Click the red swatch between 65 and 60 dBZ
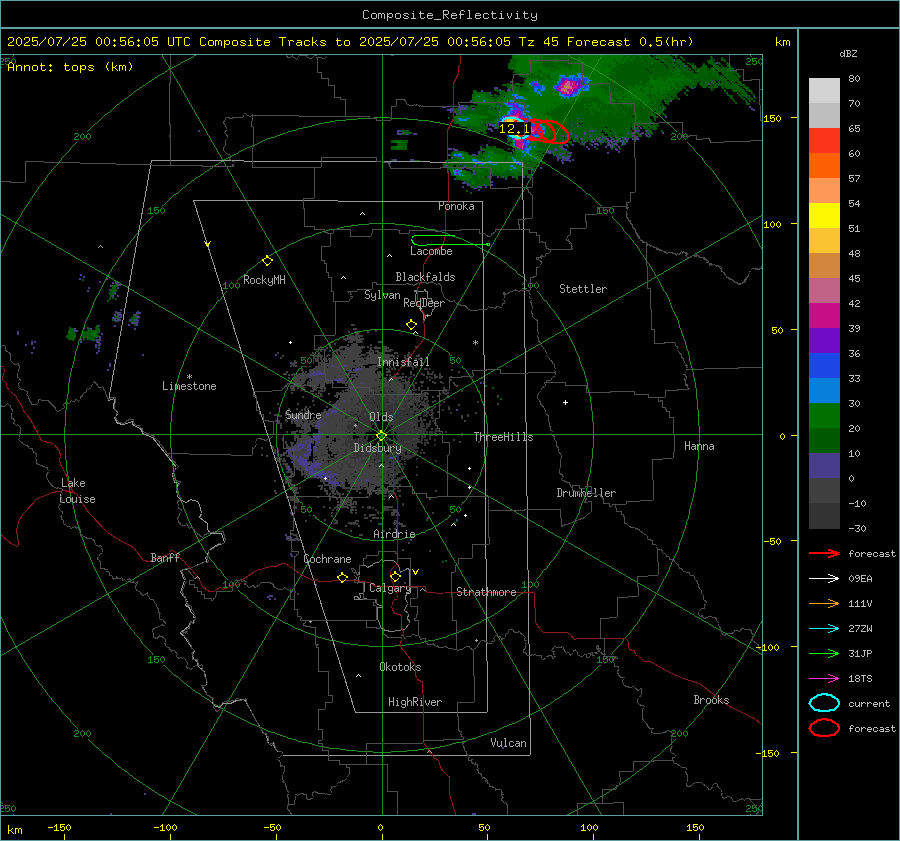 tap(824, 141)
